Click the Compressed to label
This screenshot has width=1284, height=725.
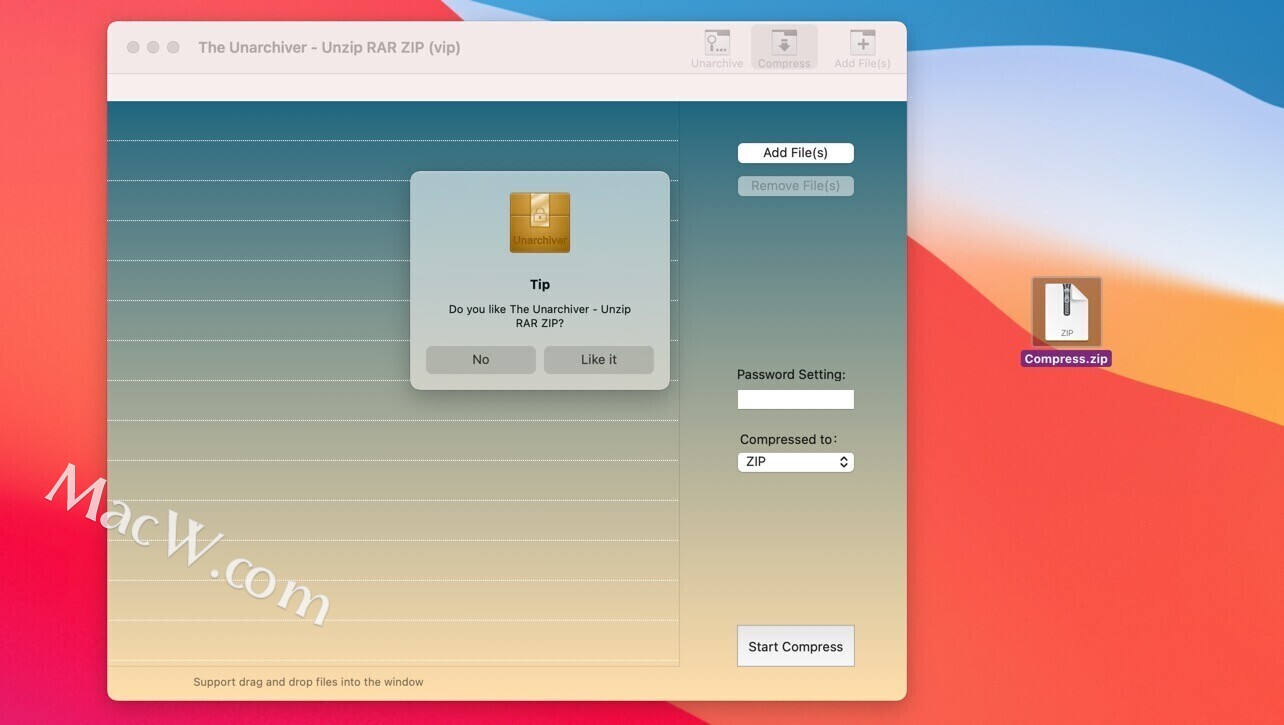tap(789, 439)
